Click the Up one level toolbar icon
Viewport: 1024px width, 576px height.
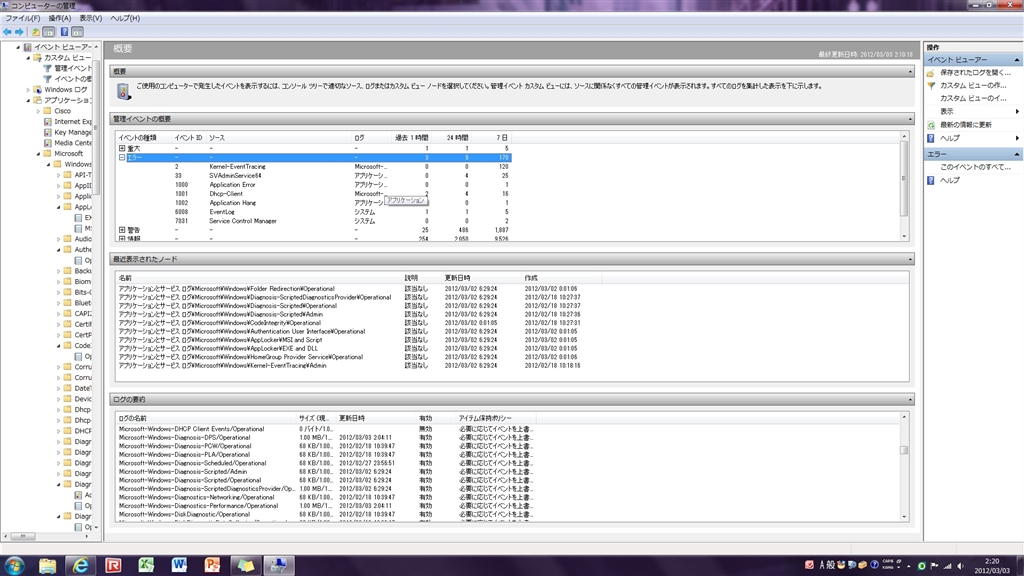click(x=35, y=31)
